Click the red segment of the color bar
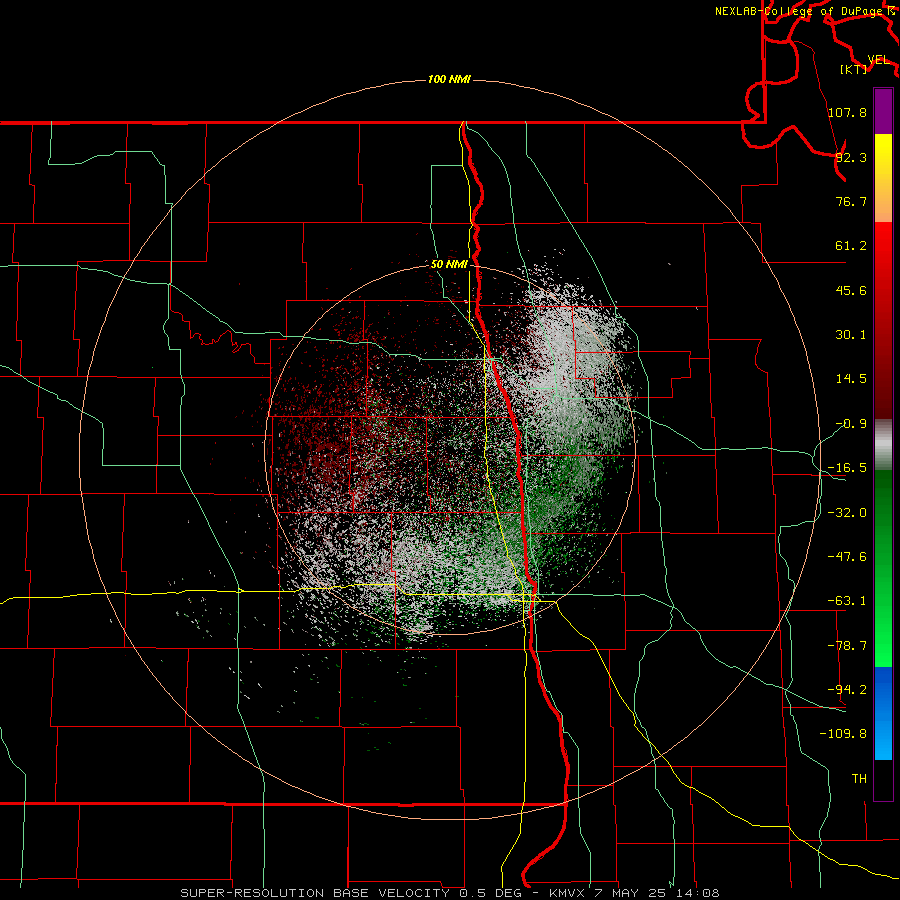900x900 pixels. (x=883, y=320)
